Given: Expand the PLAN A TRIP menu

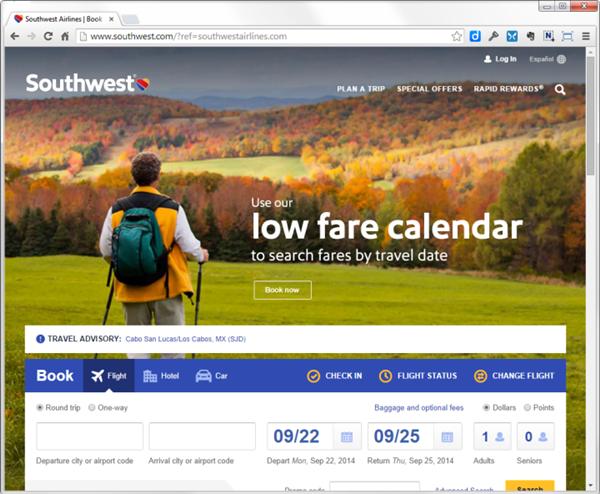Looking at the screenshot, I should coord(361,89).
